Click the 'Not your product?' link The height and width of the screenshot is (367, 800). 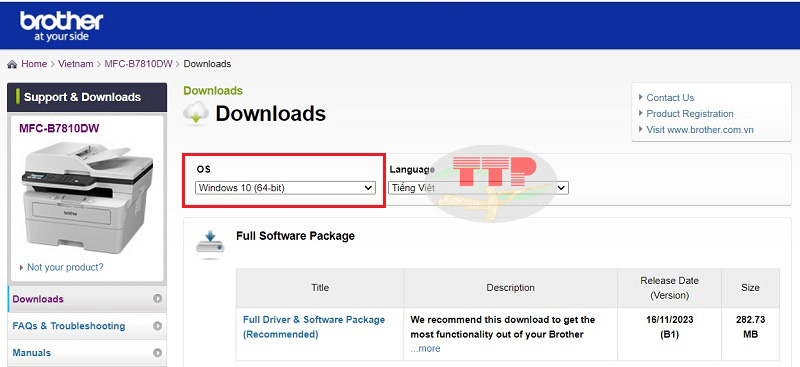[x=65, y=267]
